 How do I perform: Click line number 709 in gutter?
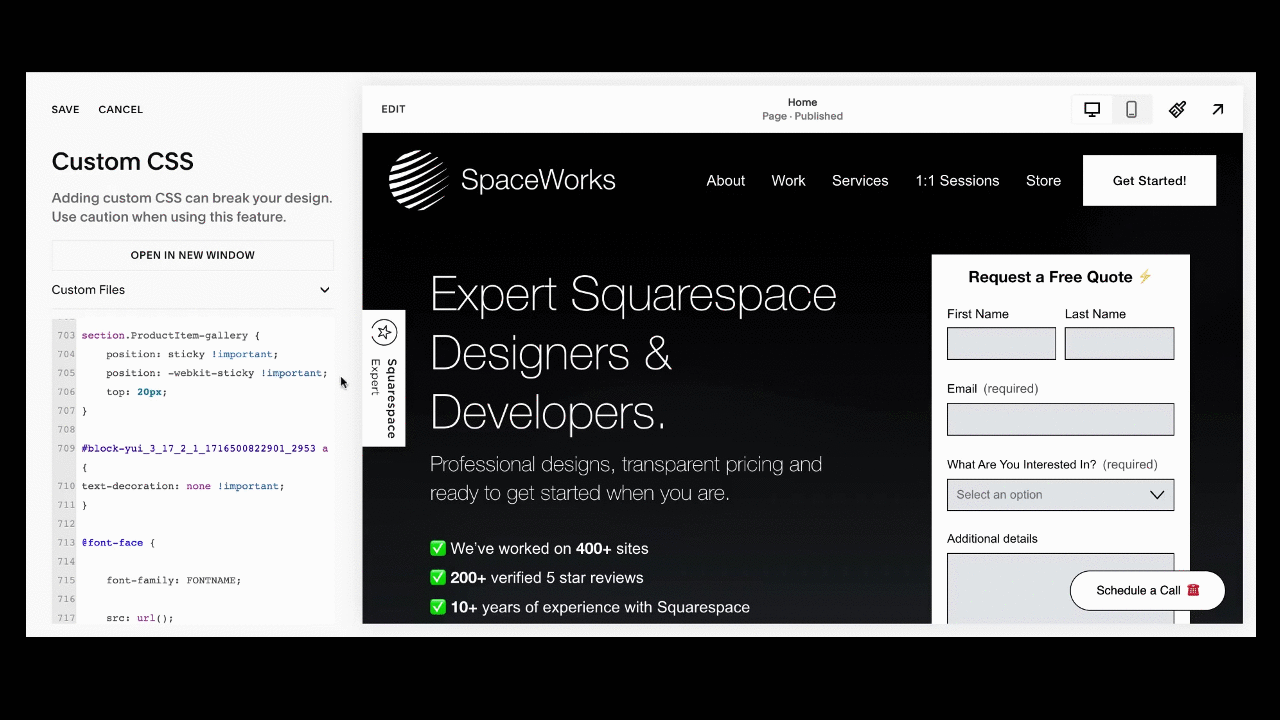click(x=66, y=448)
